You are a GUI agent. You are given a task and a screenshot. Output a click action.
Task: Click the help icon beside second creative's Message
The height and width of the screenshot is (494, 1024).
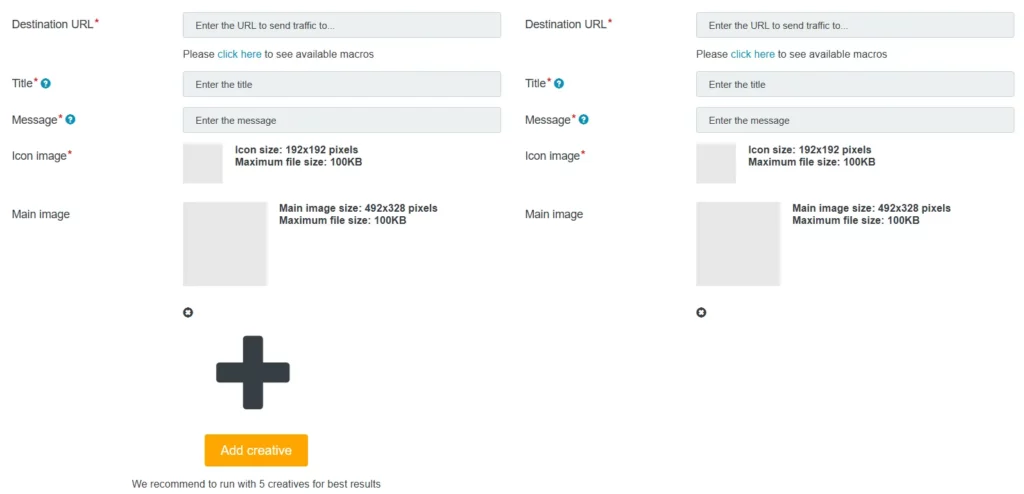tap(583, 120)
